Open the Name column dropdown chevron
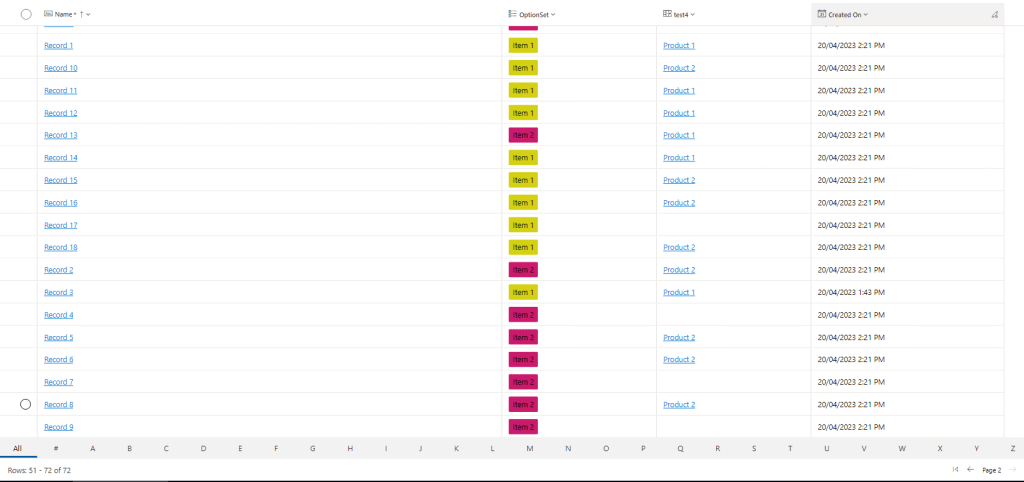 coord(89,14)
